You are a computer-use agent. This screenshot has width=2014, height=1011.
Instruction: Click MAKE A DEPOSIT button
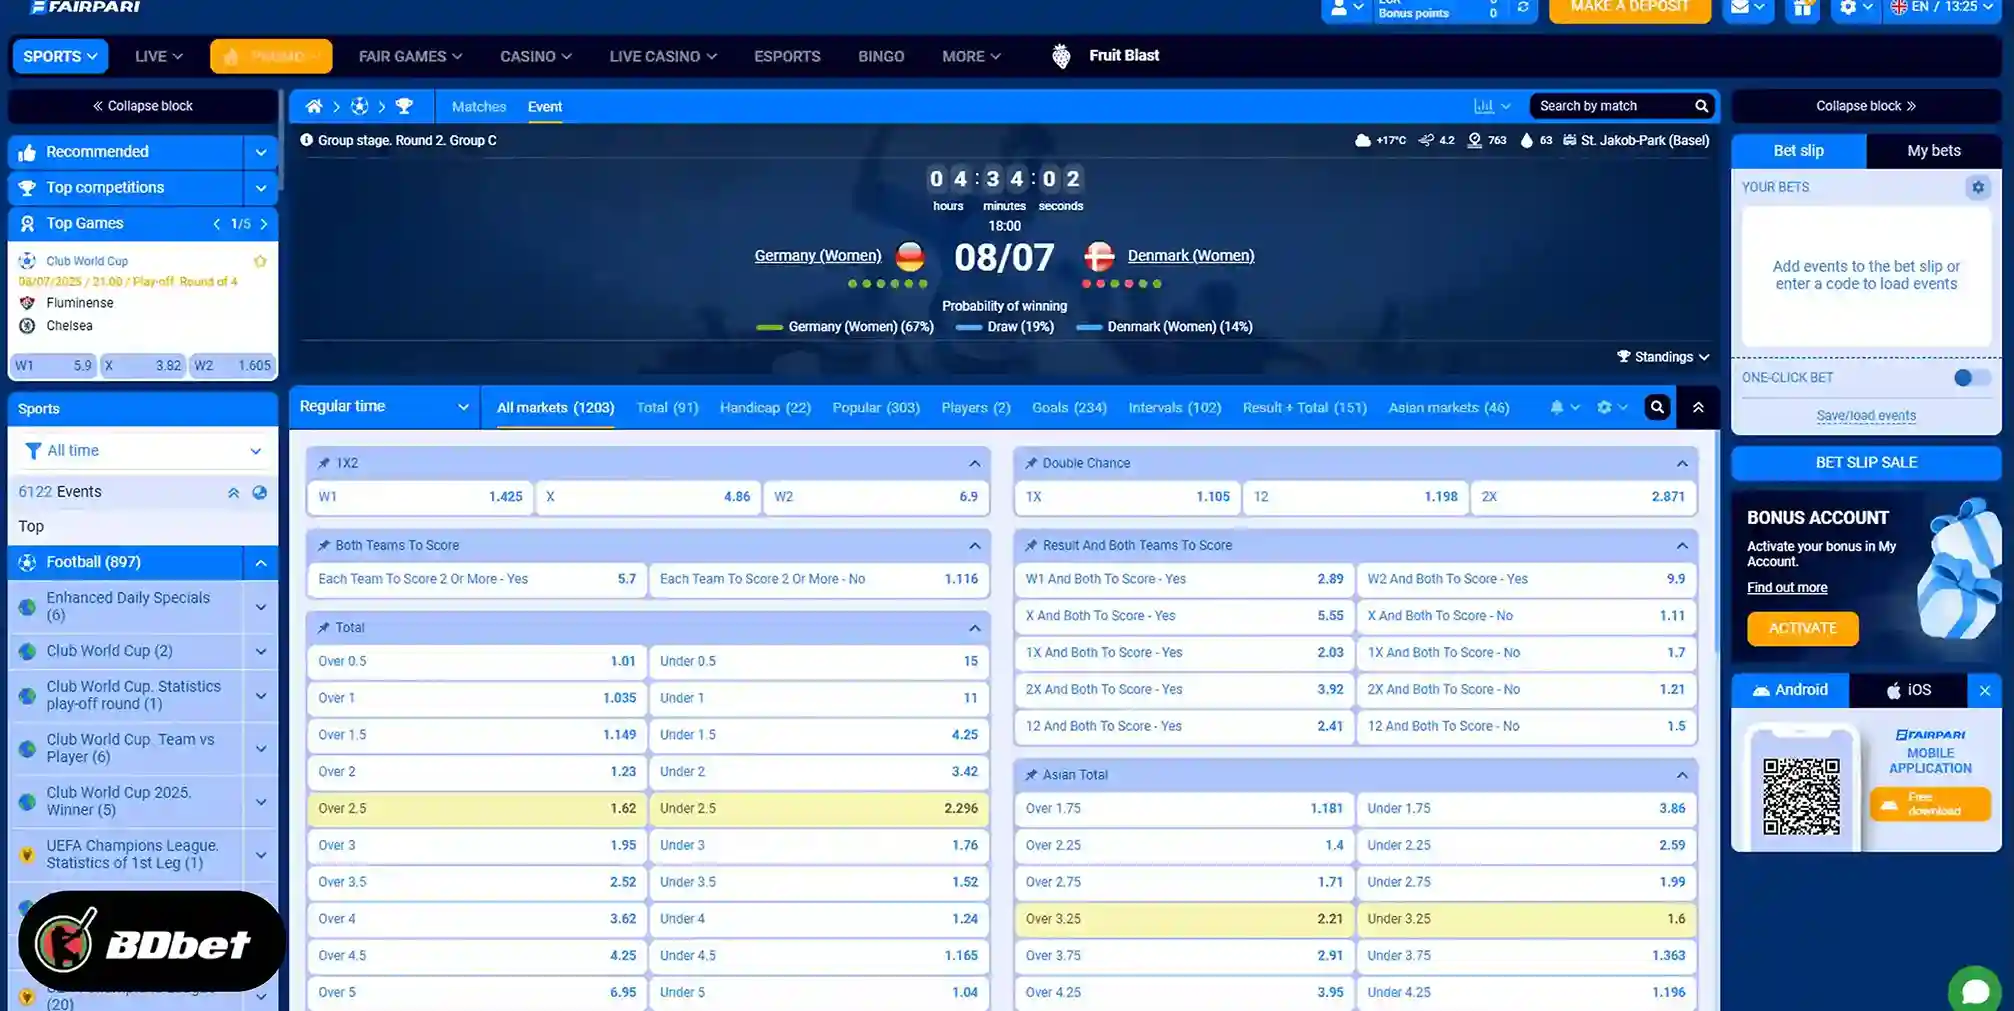(x=1629, y=8)
